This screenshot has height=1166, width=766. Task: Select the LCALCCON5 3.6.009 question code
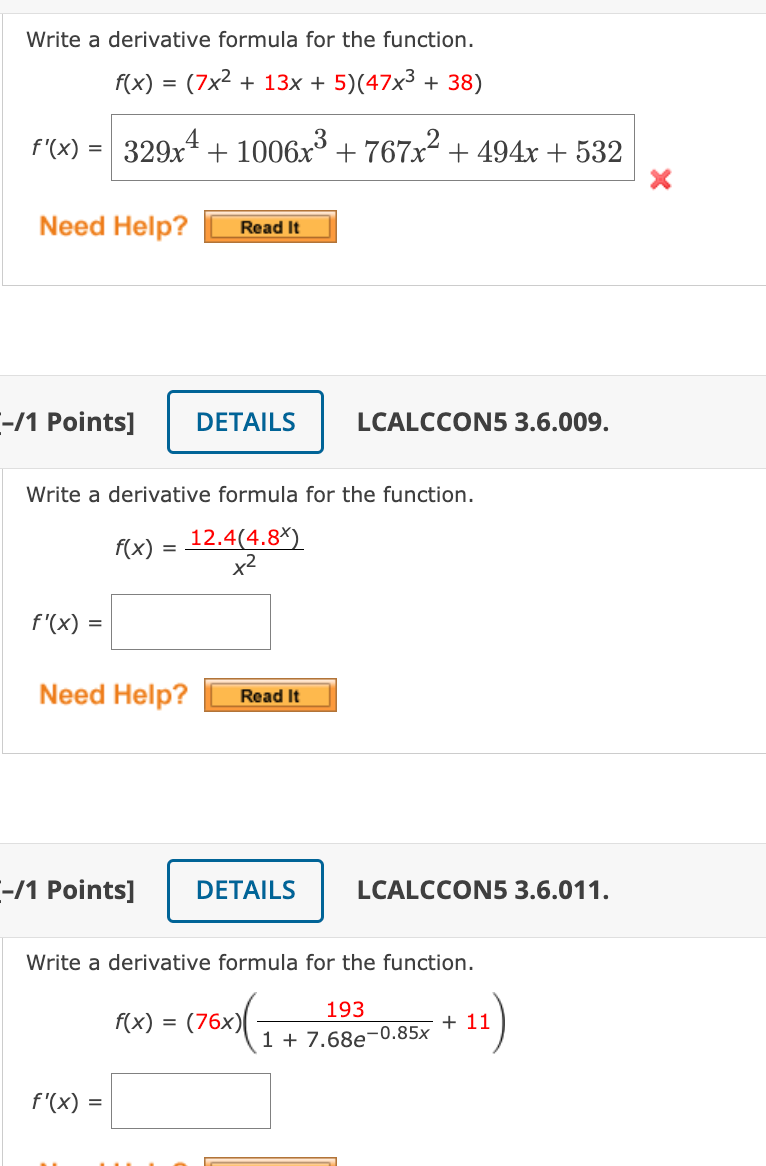[x=483, y=422]
